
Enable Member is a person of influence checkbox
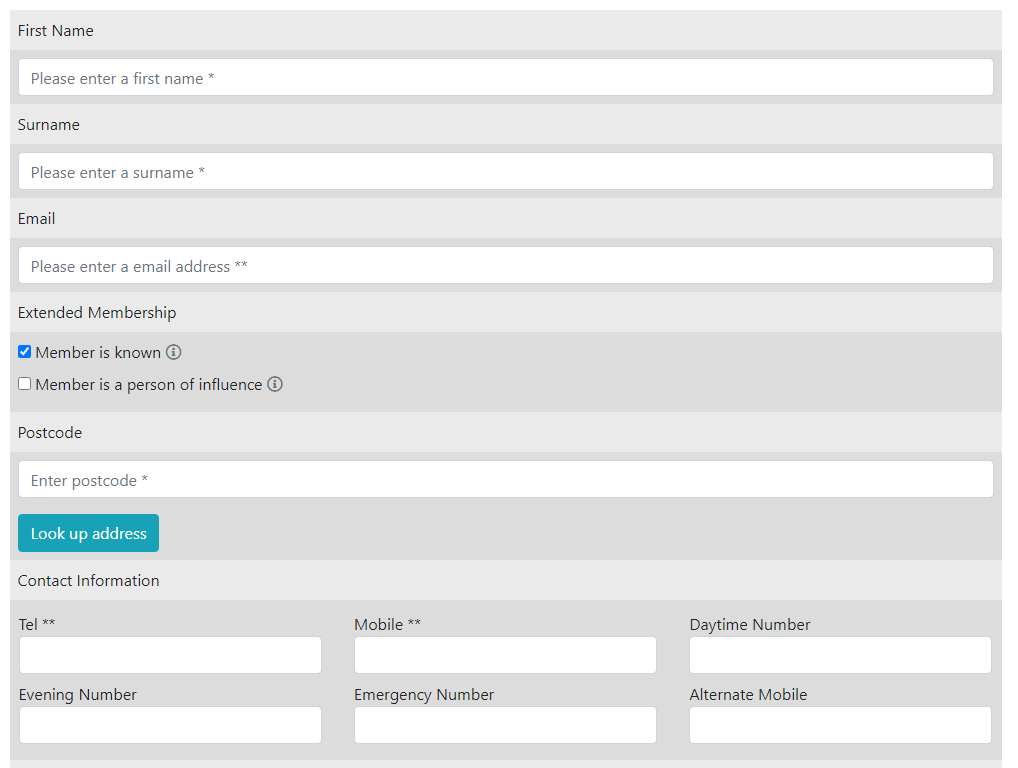pos(25,384)
